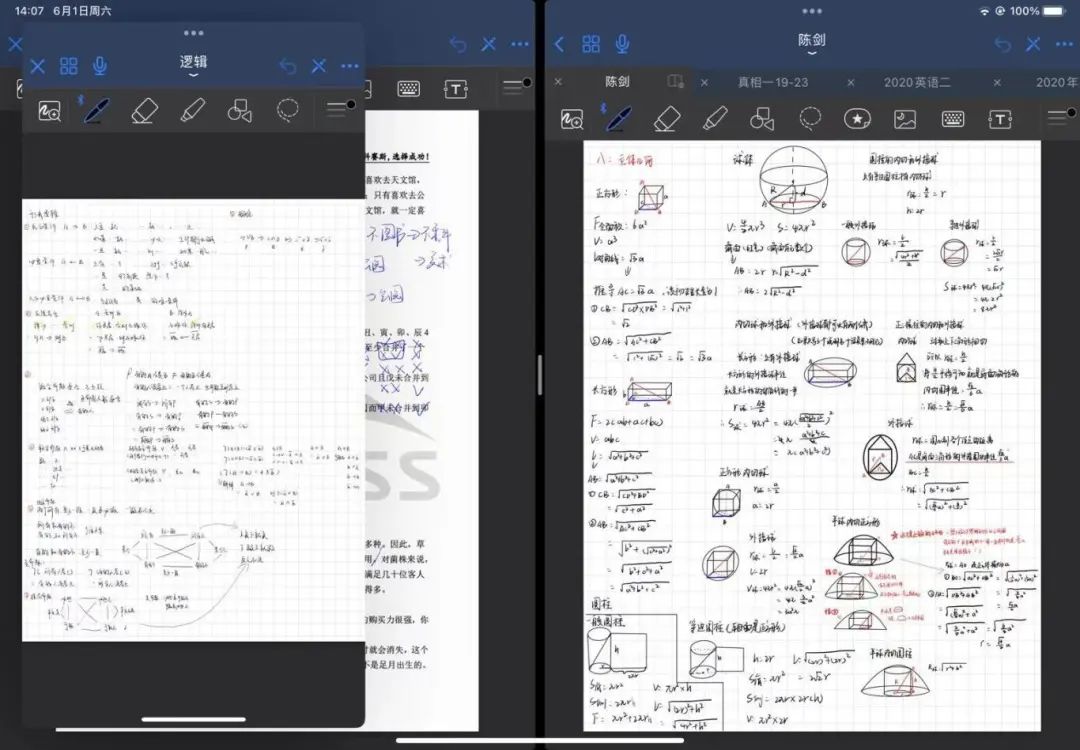The height and width of the screenshot is (750, 1080).
Task: Toggle microphone recording in 逻辑 window
Action: click(x=100, y=66)
